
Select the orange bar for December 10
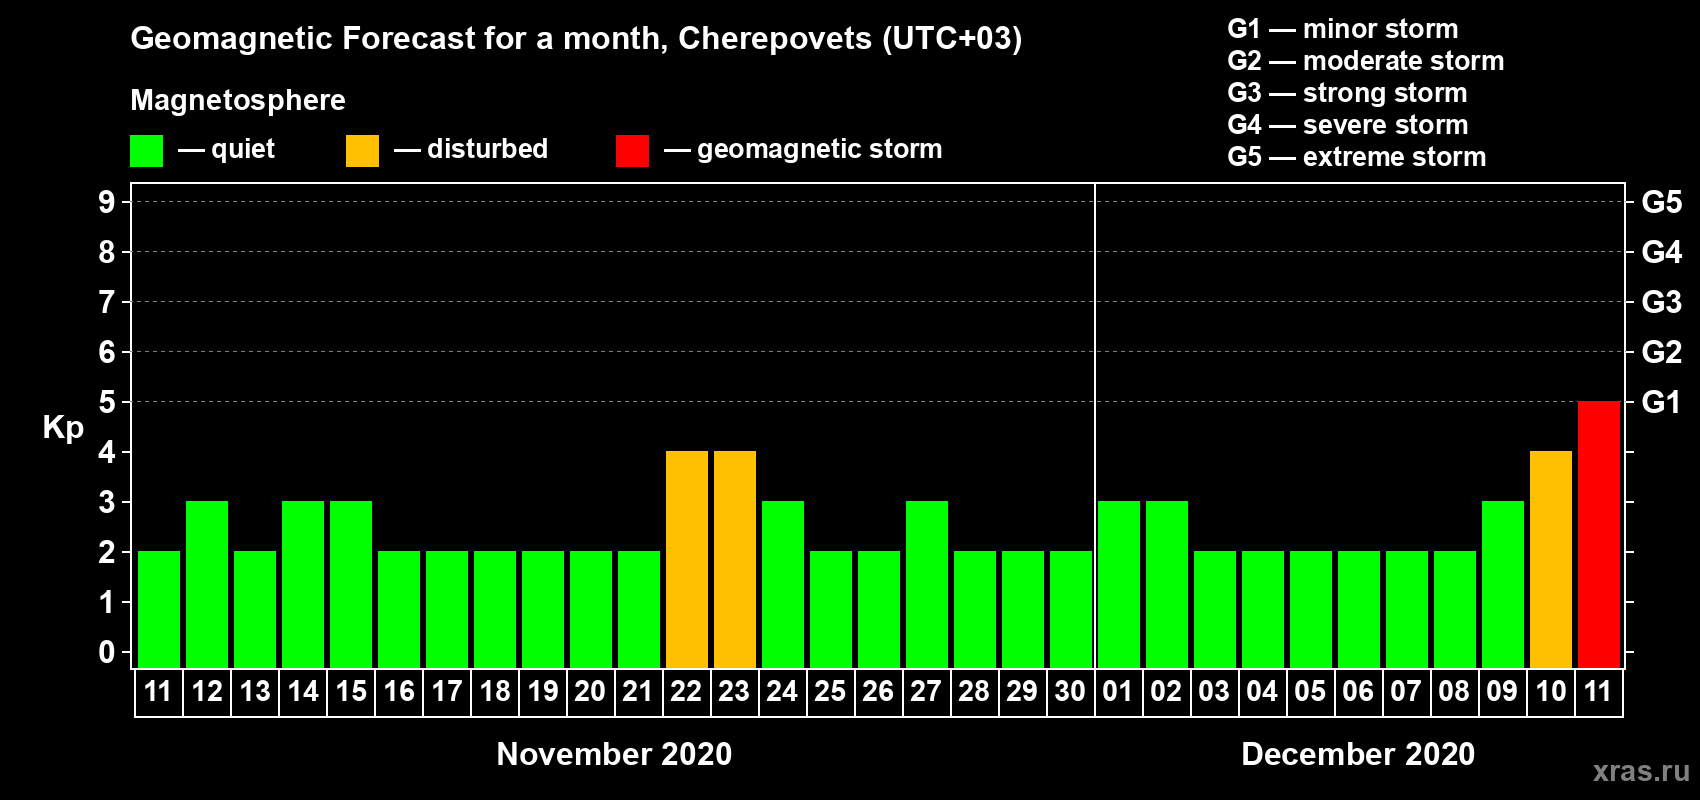pyautogui.click(x=1550, y=559)
